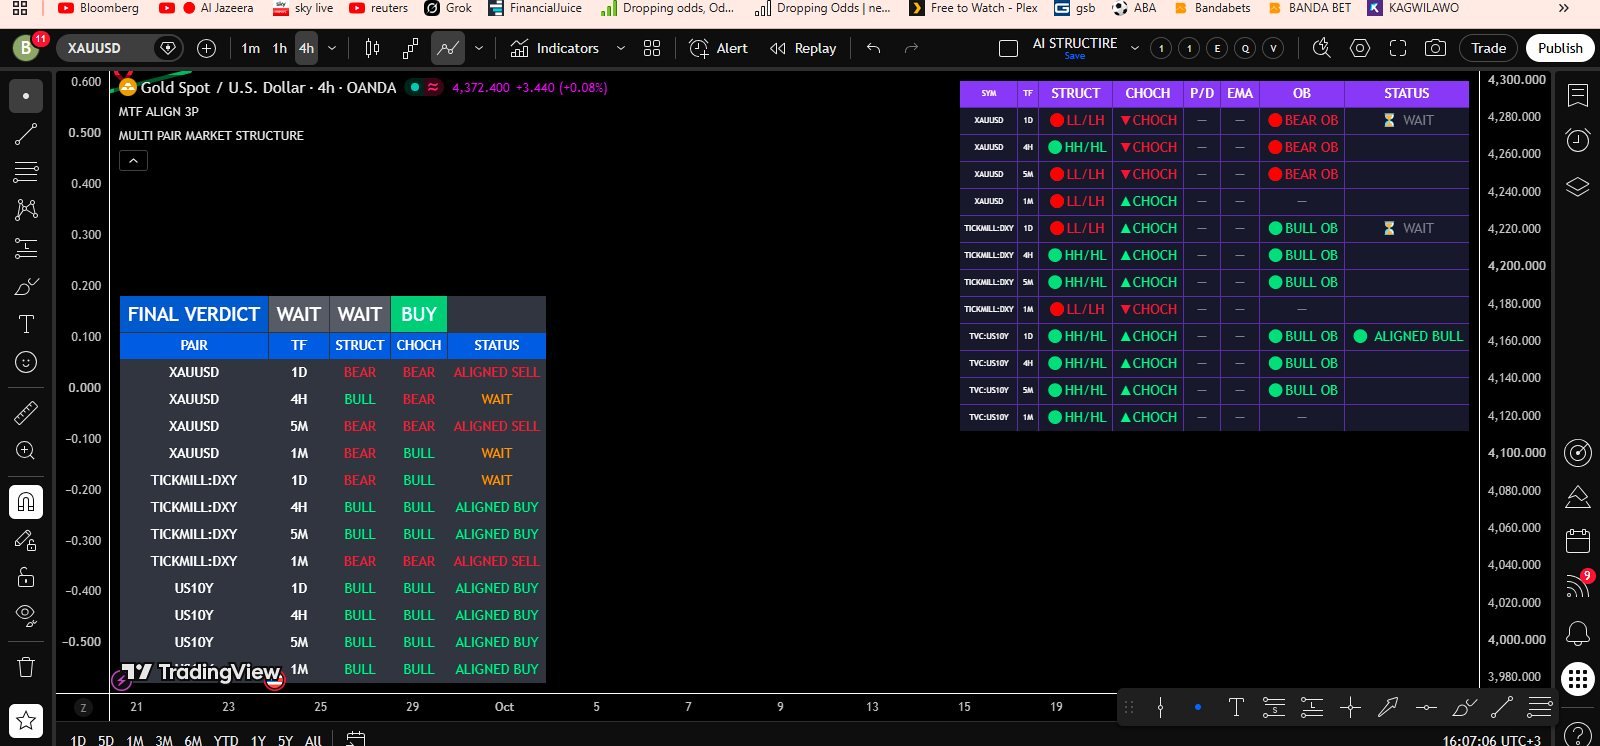Lock all drawings
Viewport: 1600px width, 746px height.
click(x=26, y=578)
